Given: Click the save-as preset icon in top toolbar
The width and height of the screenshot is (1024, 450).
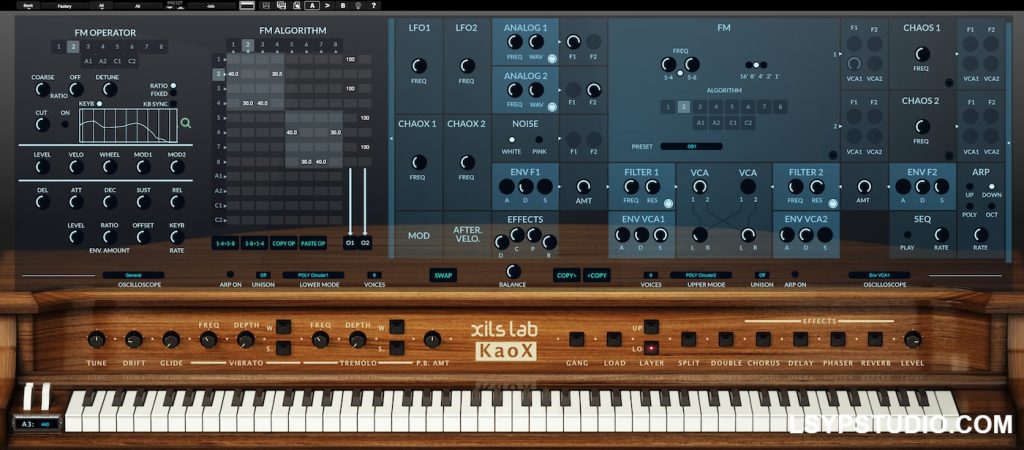Looking at the screenshot, I should pyautogui.click(x=281, y=5).
